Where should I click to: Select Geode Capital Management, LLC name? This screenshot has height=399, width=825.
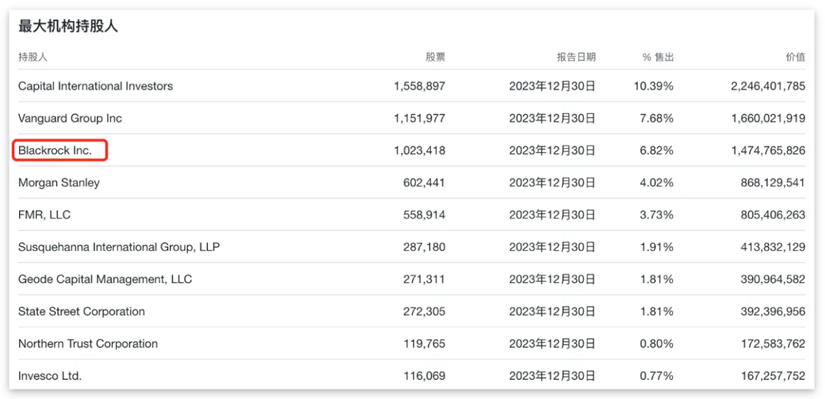pos(105,279)
